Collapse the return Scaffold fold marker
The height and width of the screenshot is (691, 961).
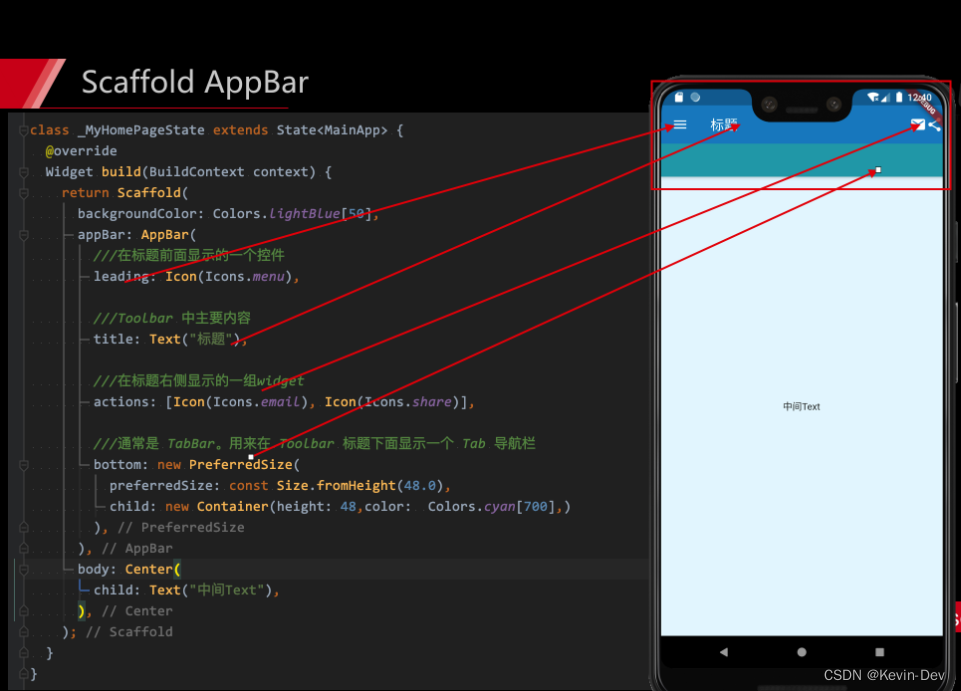click(23, 193)
